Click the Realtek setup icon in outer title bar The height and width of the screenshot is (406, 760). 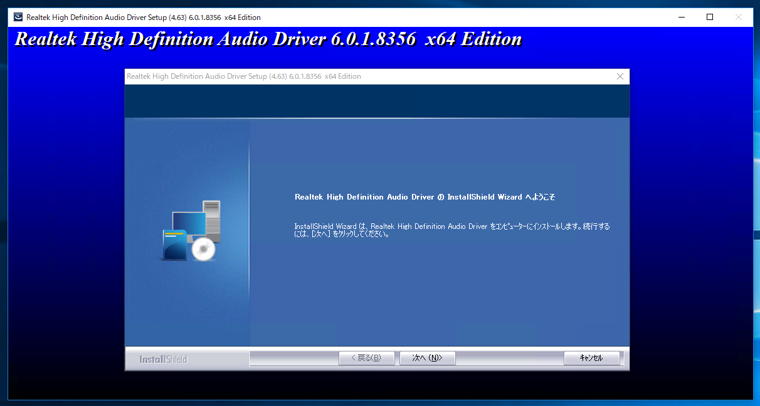pyautogui.click(x=18, y=17)
